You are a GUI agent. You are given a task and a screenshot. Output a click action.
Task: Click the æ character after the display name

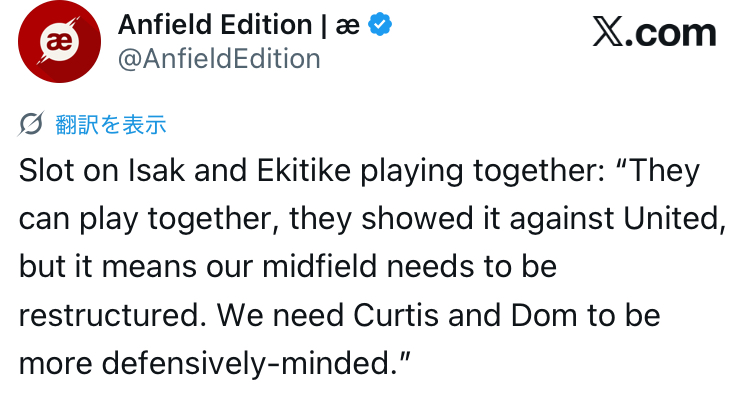click(x=348, y=25)
